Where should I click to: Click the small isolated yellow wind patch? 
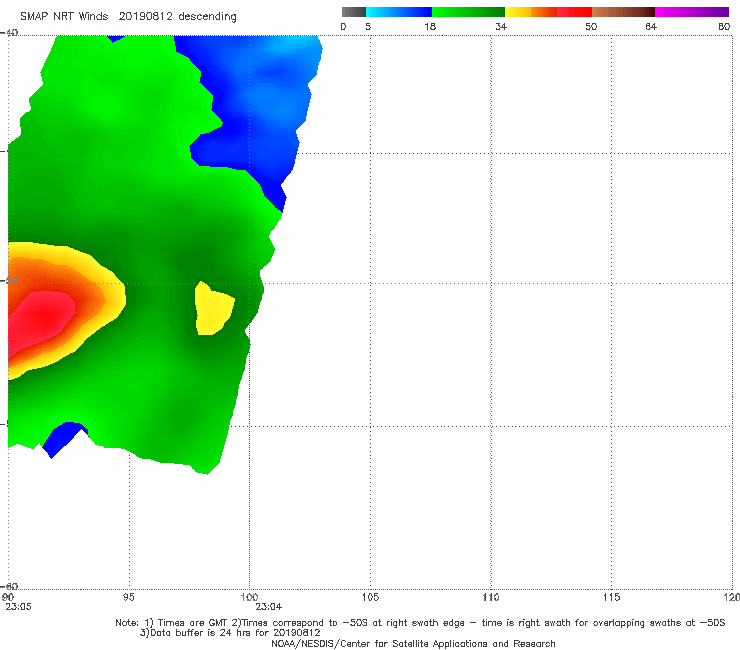pyautogui.click(x=213, y=309)
